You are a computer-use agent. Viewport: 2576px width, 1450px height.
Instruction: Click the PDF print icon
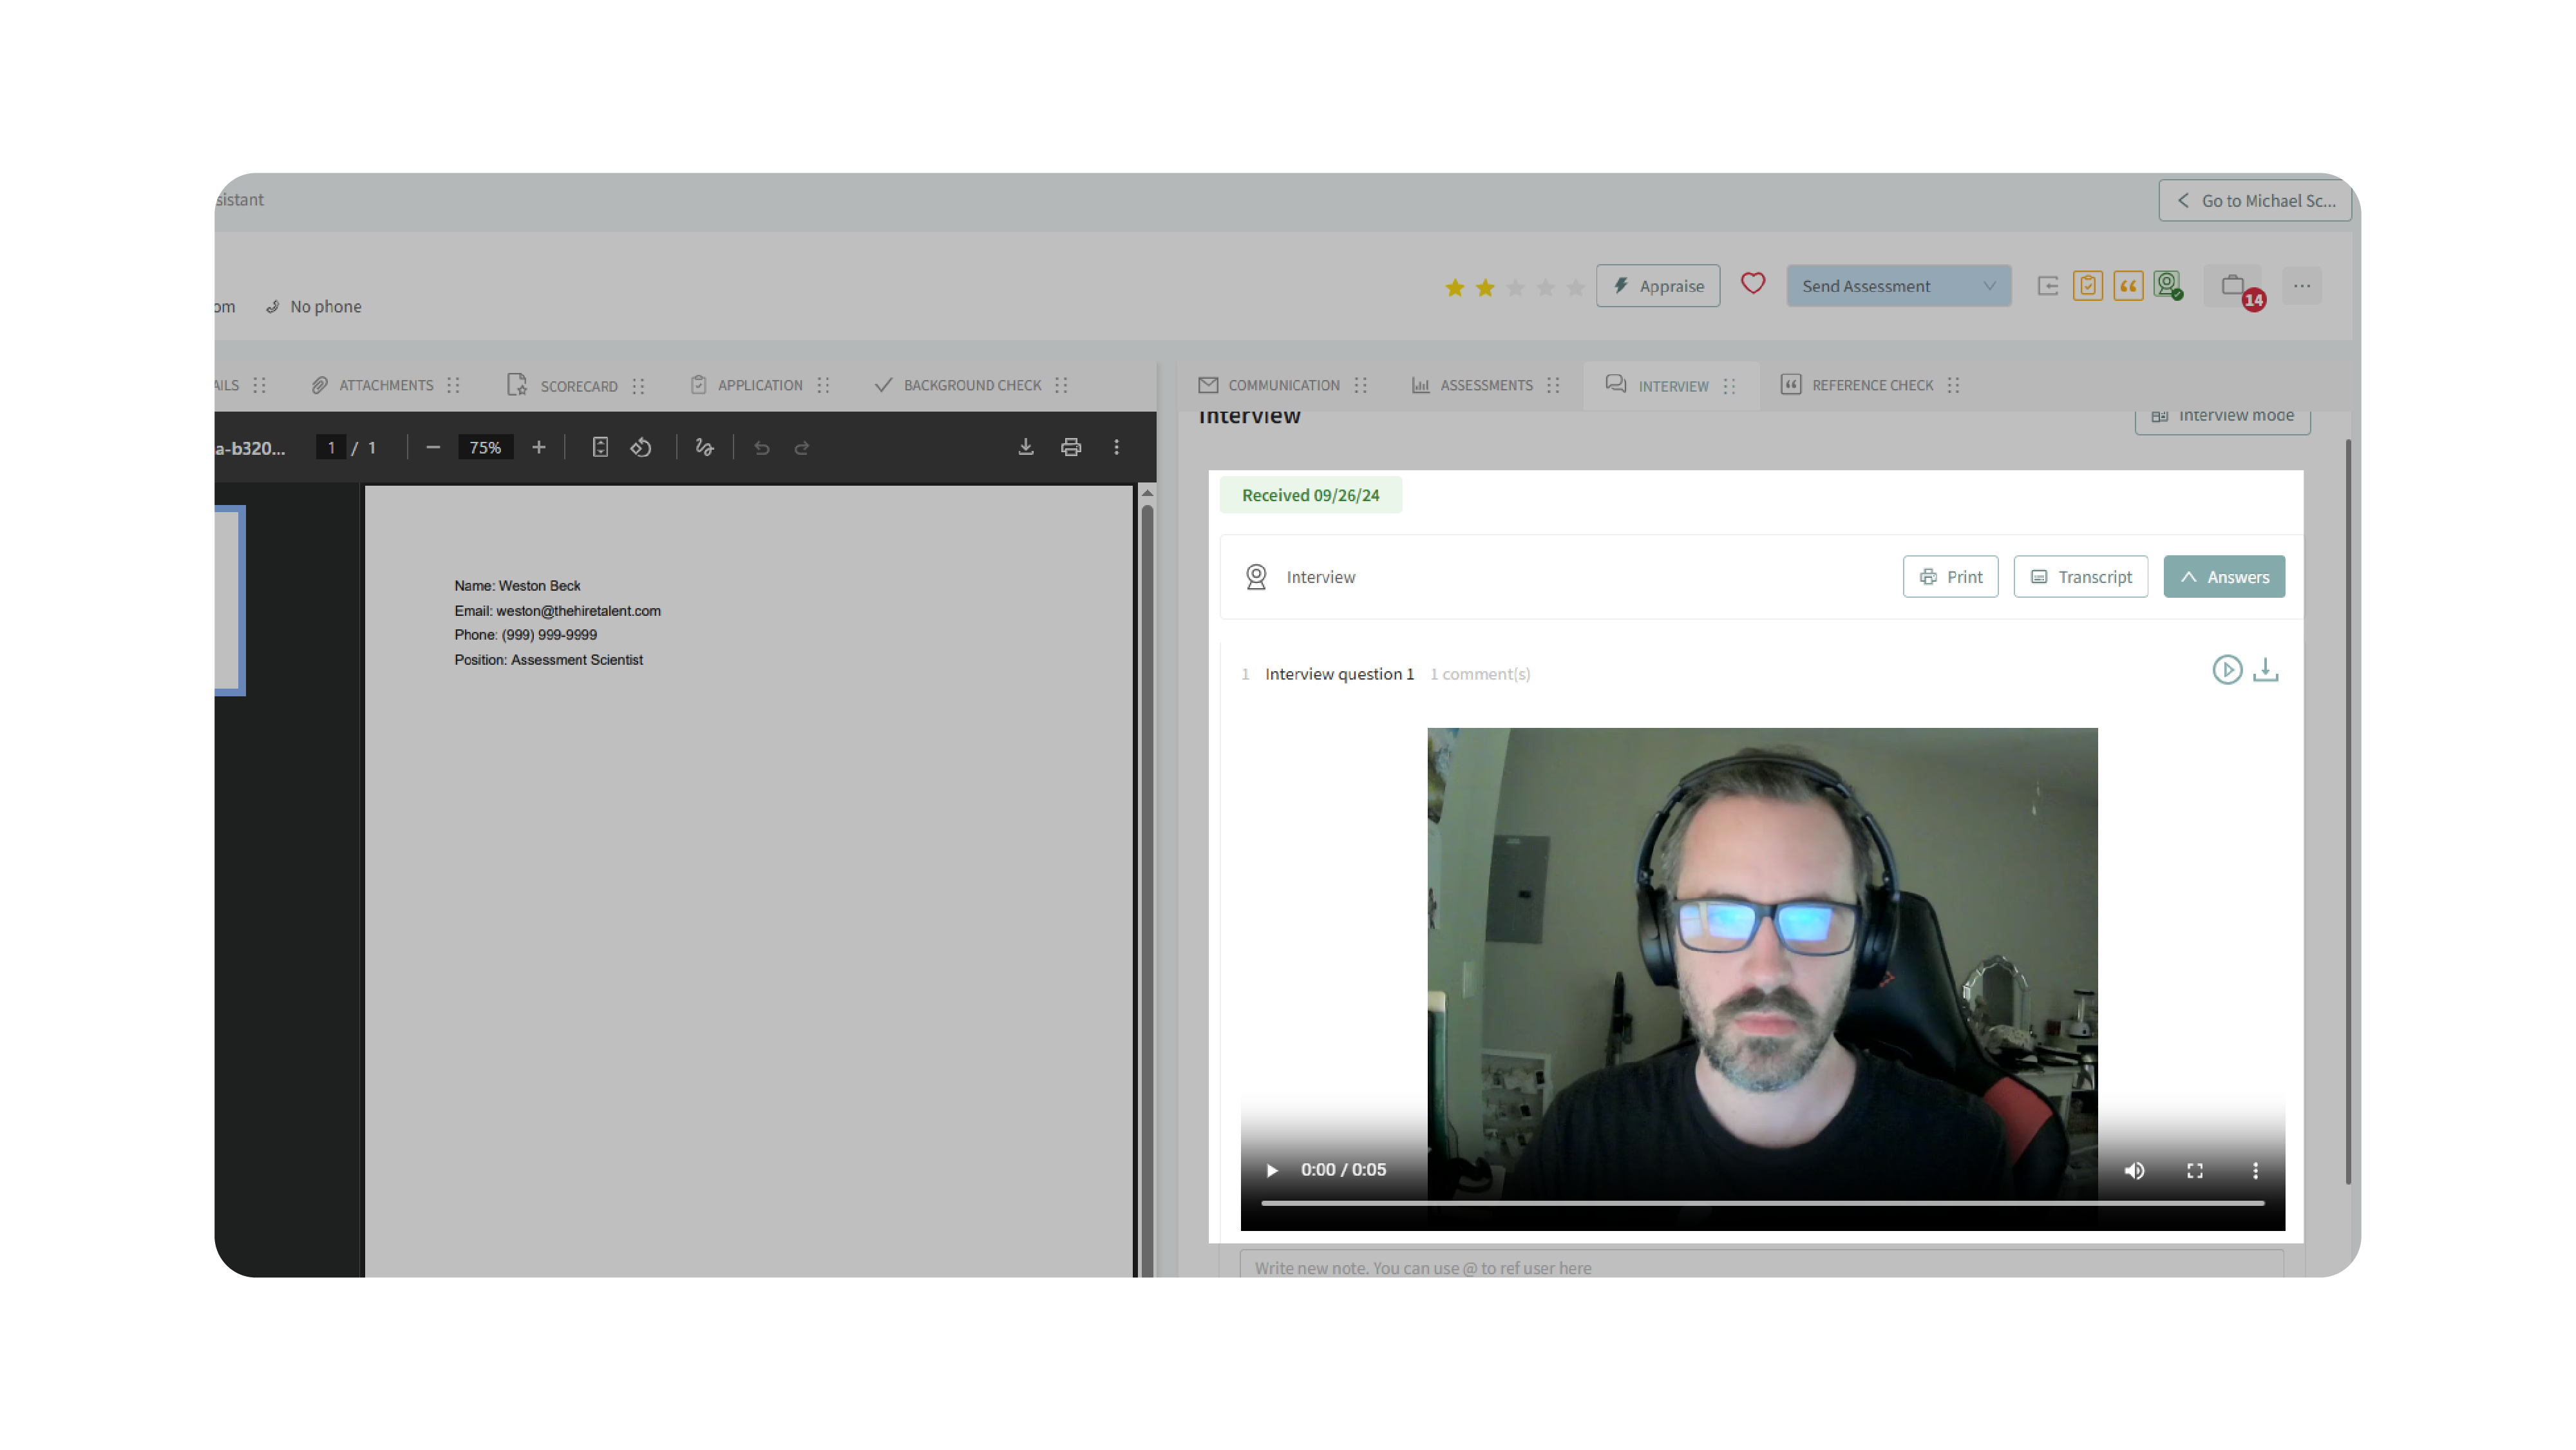point(1071,447)
